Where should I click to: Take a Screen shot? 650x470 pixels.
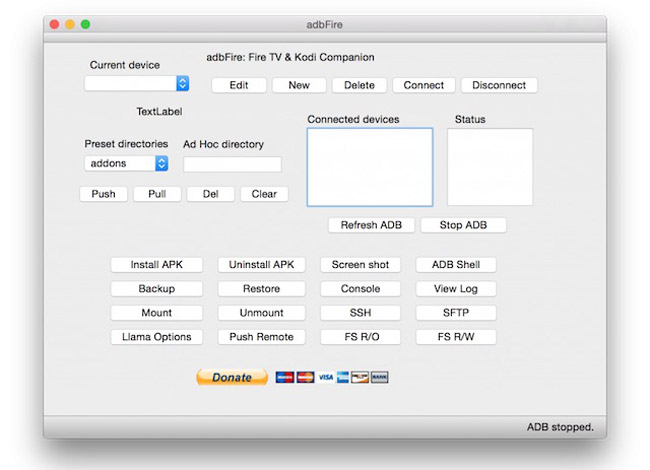pyautogui.click(x=360, y=265)
